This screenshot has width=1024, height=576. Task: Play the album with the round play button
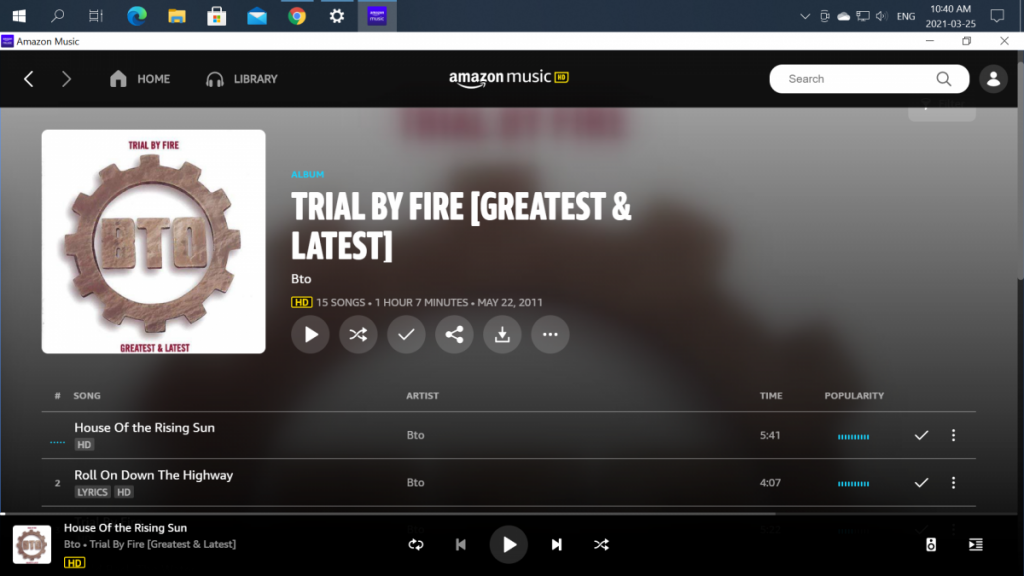coord(310,334)
